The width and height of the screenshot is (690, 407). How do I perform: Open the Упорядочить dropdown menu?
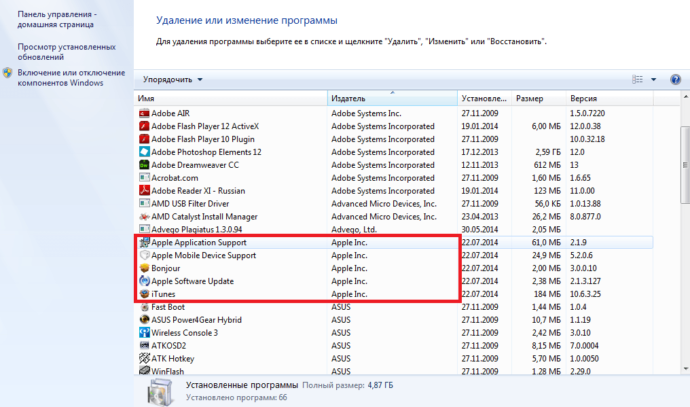click(173, 79)
